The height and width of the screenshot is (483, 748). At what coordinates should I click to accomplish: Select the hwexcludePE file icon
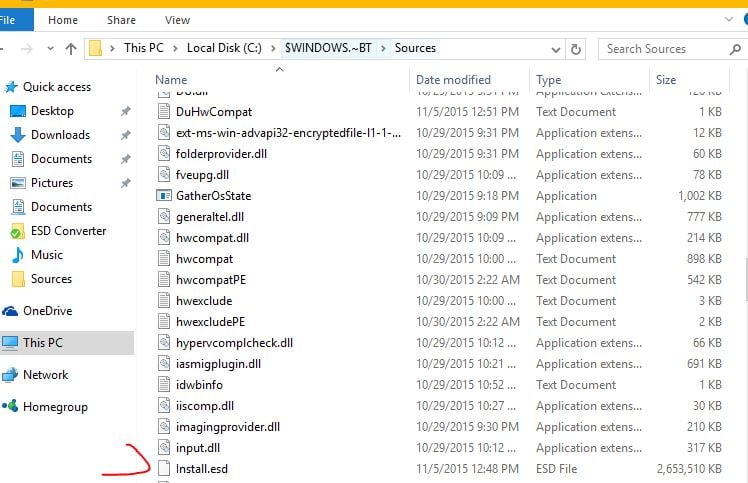pyautogui.click(x=164, y=321)
